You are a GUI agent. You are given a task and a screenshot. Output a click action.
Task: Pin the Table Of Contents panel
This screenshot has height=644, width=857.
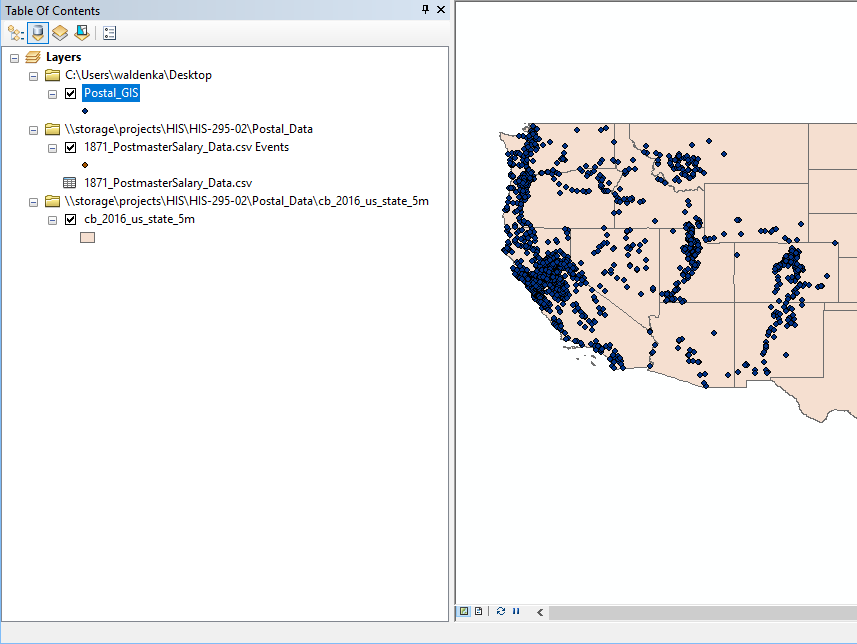(425, 10)
